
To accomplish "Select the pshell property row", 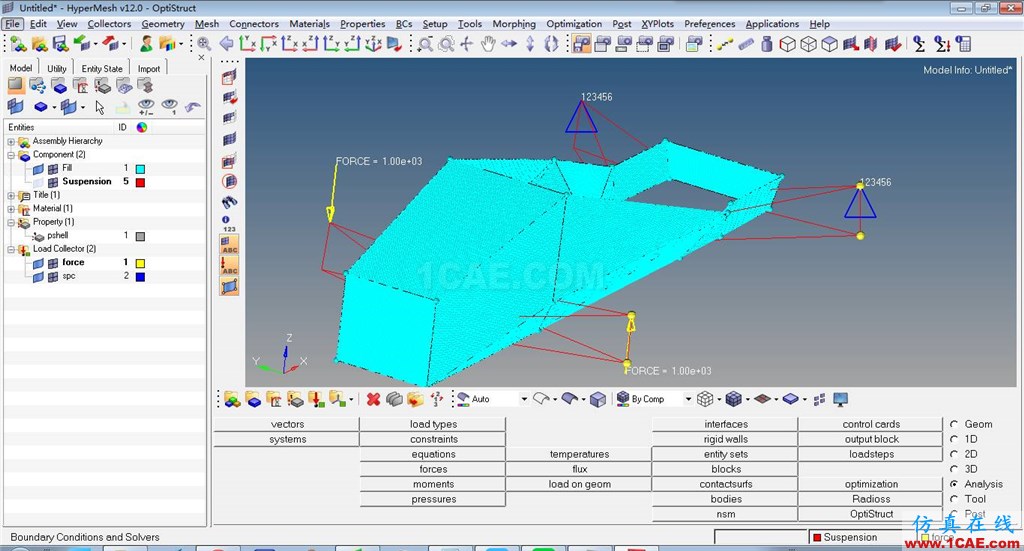I will 104,236.
